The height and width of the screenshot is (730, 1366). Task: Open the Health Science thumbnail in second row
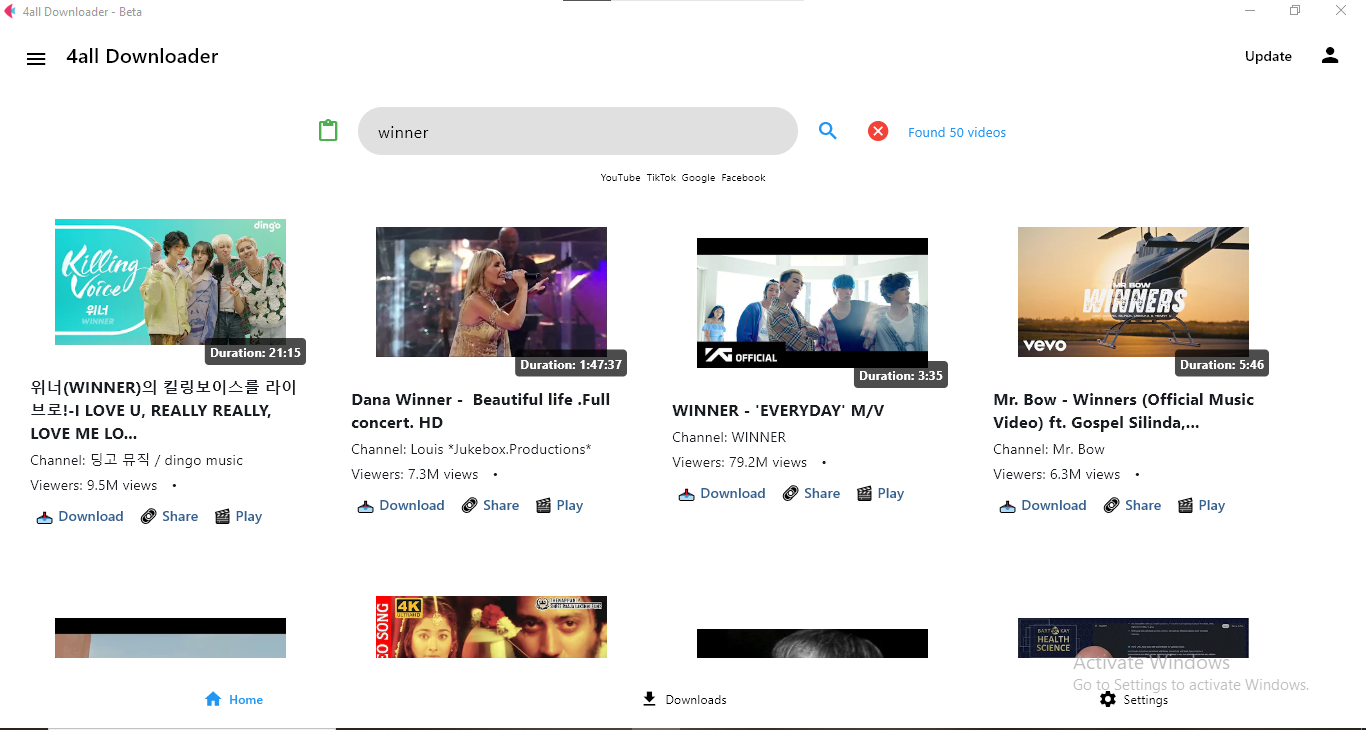pos(1133,638)
